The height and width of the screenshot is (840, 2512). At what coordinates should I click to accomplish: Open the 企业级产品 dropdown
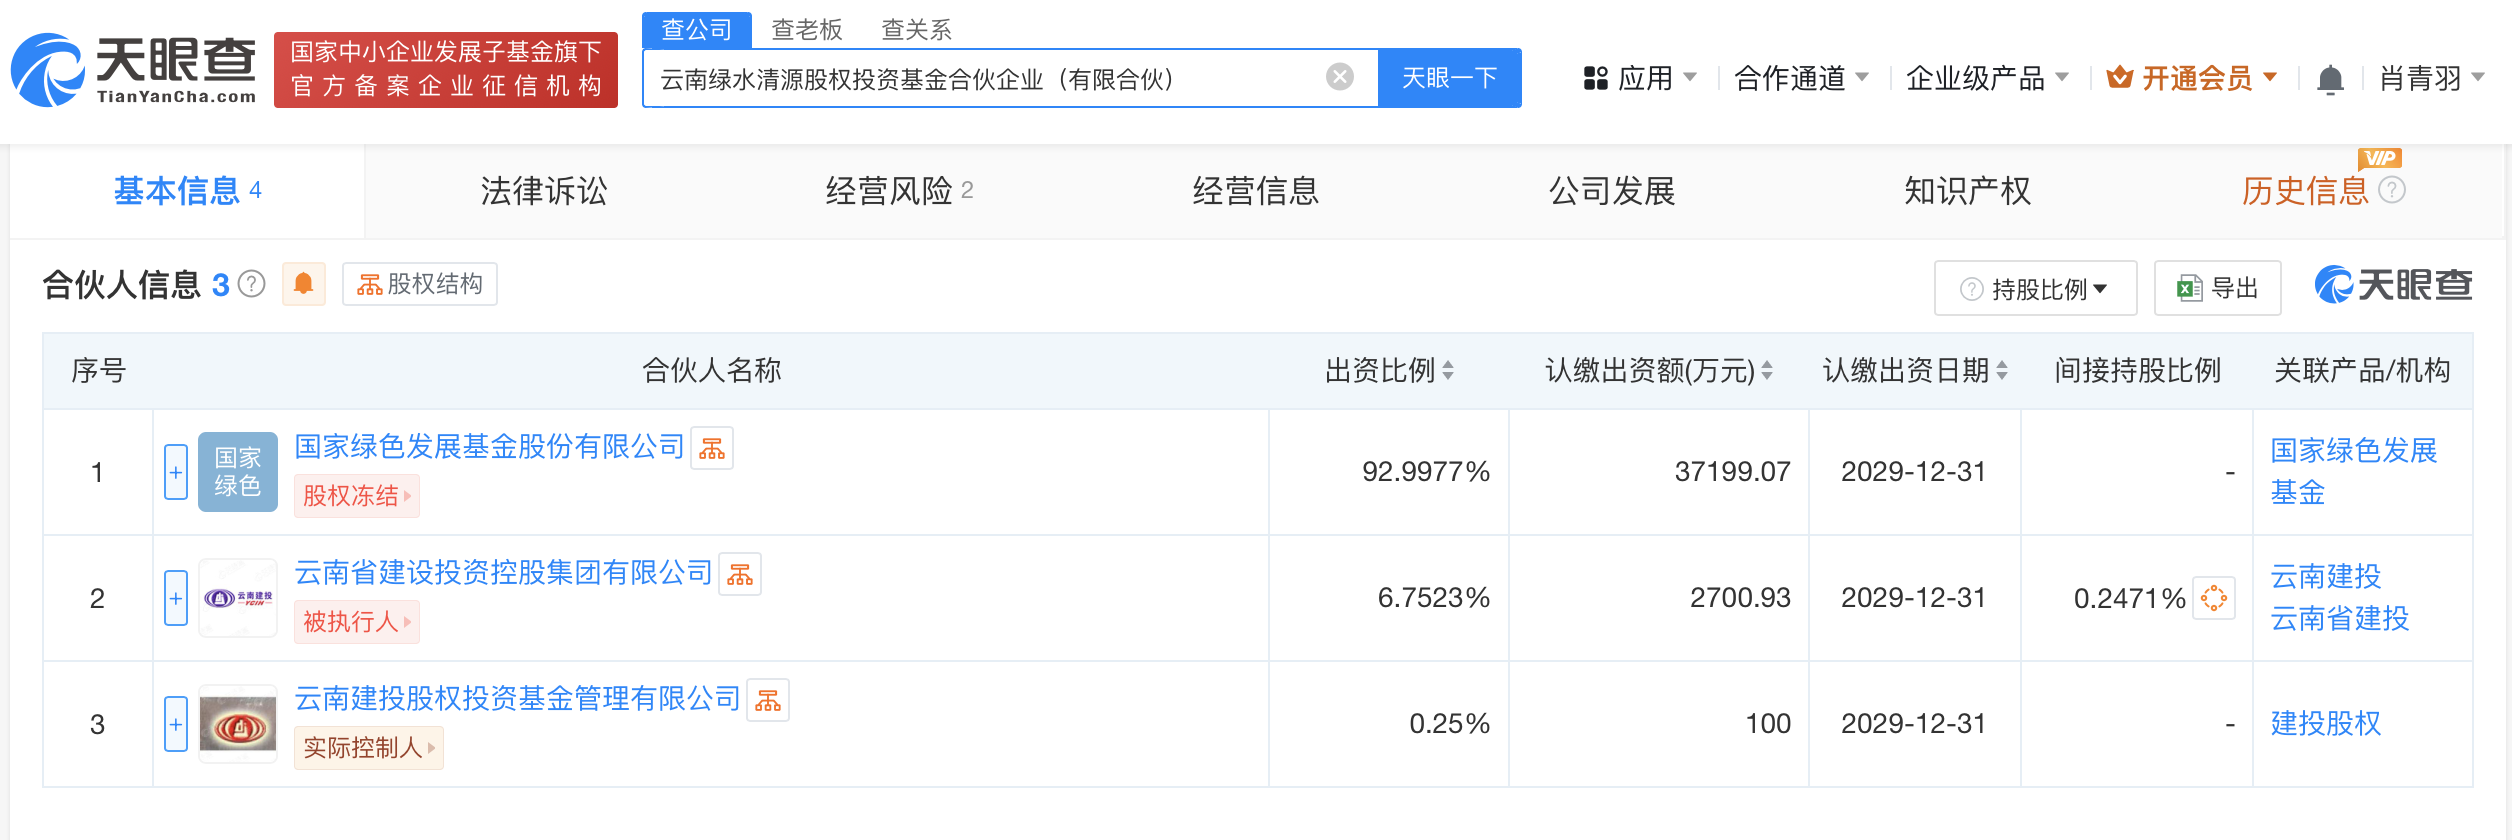1987,78
